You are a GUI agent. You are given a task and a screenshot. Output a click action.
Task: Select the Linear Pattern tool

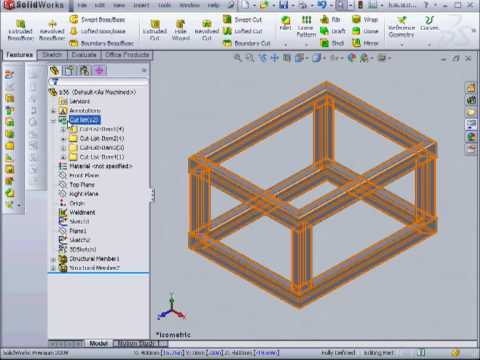(x=306, y=26)
